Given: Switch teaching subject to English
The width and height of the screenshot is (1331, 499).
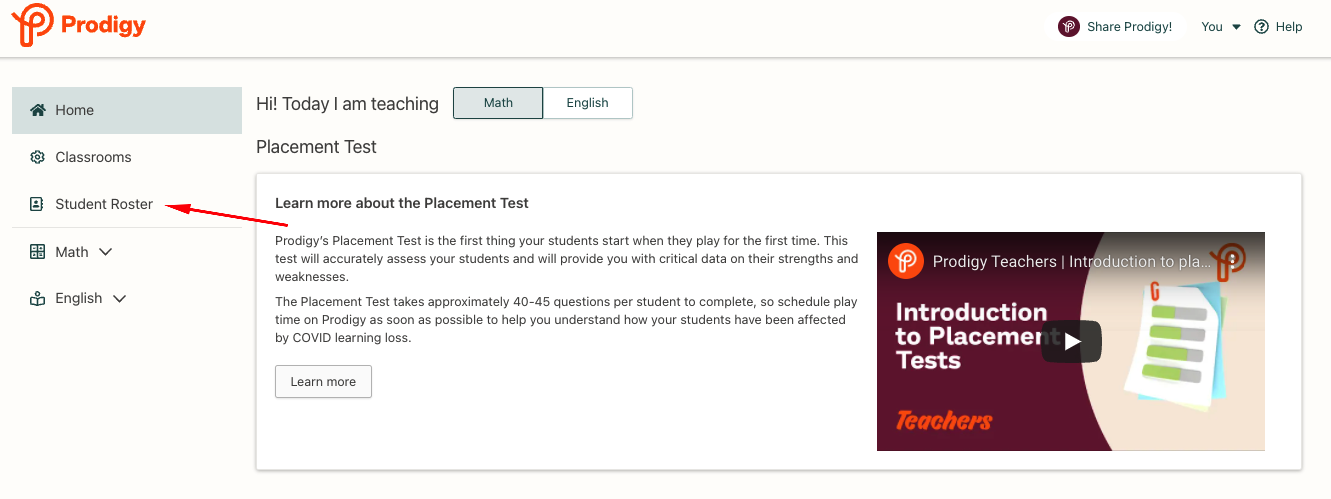Looking at the screenshot, I should 588,103.
